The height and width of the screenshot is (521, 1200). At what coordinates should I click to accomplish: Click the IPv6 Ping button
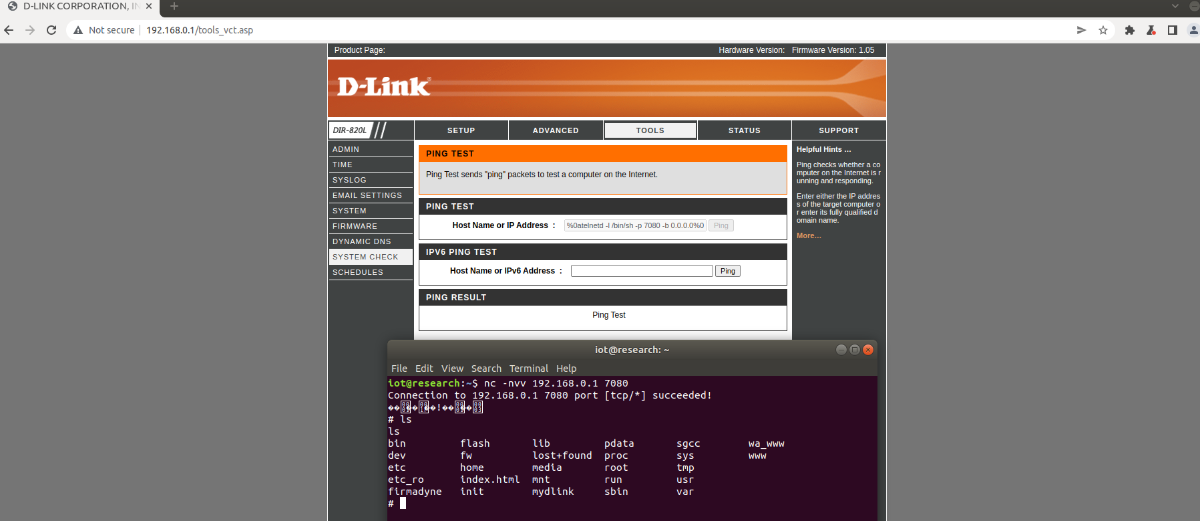(x=728, y=271)
